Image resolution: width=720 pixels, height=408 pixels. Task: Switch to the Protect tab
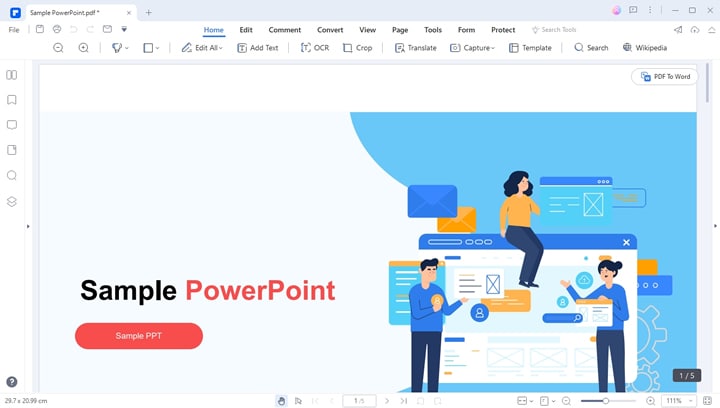tap(503, 30)
